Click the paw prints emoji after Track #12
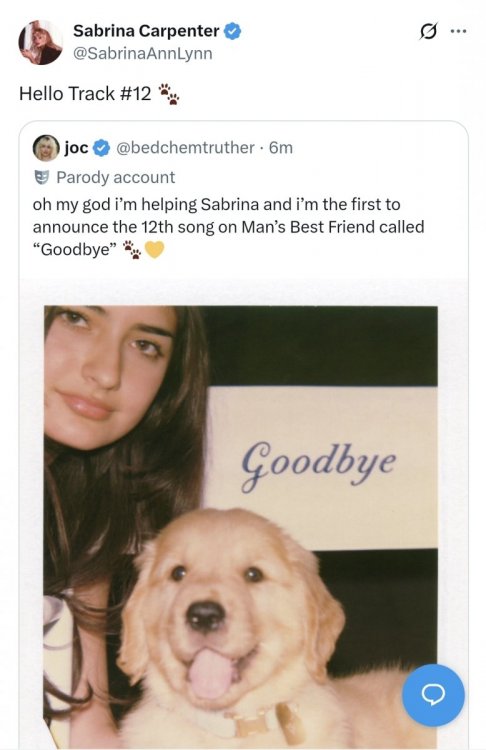Image resolution: width=486 pixels, height=750 pixels. tap(168, 94)
